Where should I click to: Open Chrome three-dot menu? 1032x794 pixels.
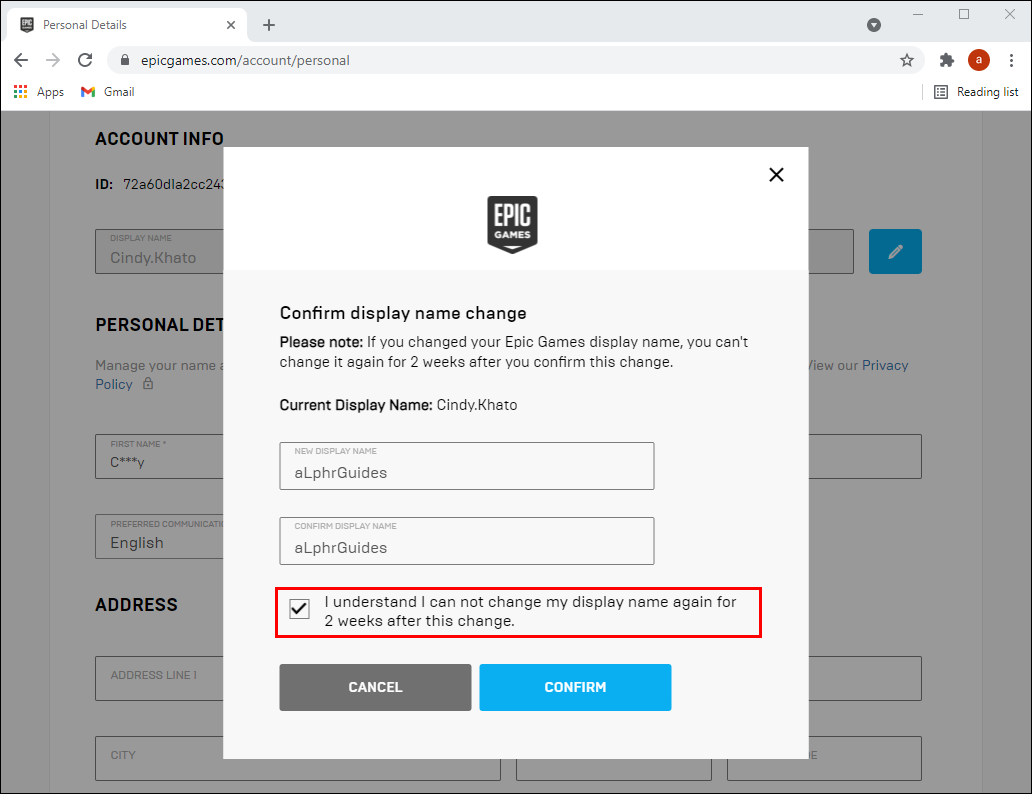pos(1012,60)
